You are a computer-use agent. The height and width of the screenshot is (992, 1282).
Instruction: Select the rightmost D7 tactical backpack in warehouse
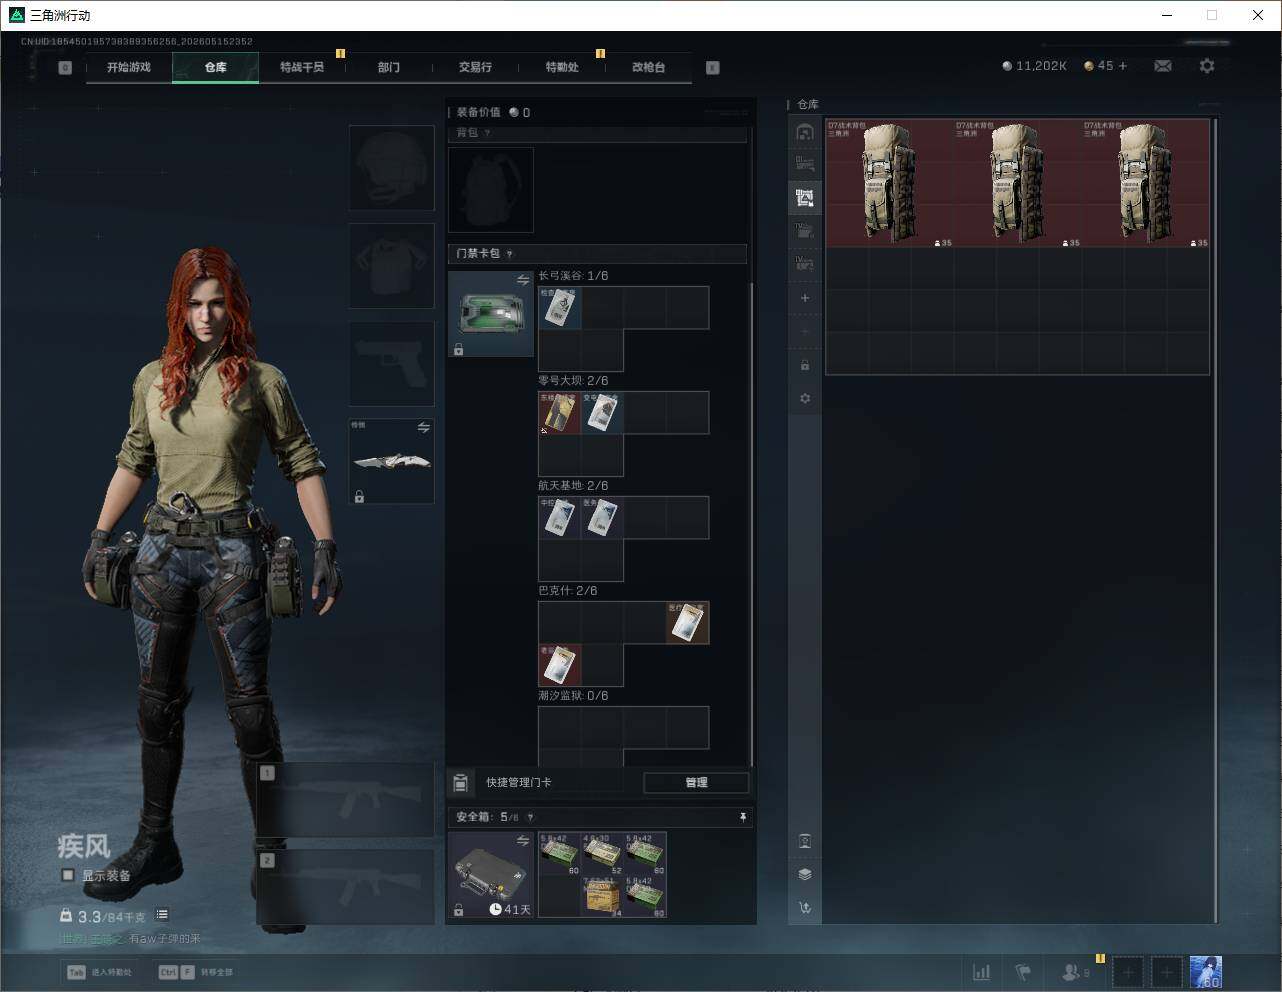pyautogui.click(x=1145, y=183)
